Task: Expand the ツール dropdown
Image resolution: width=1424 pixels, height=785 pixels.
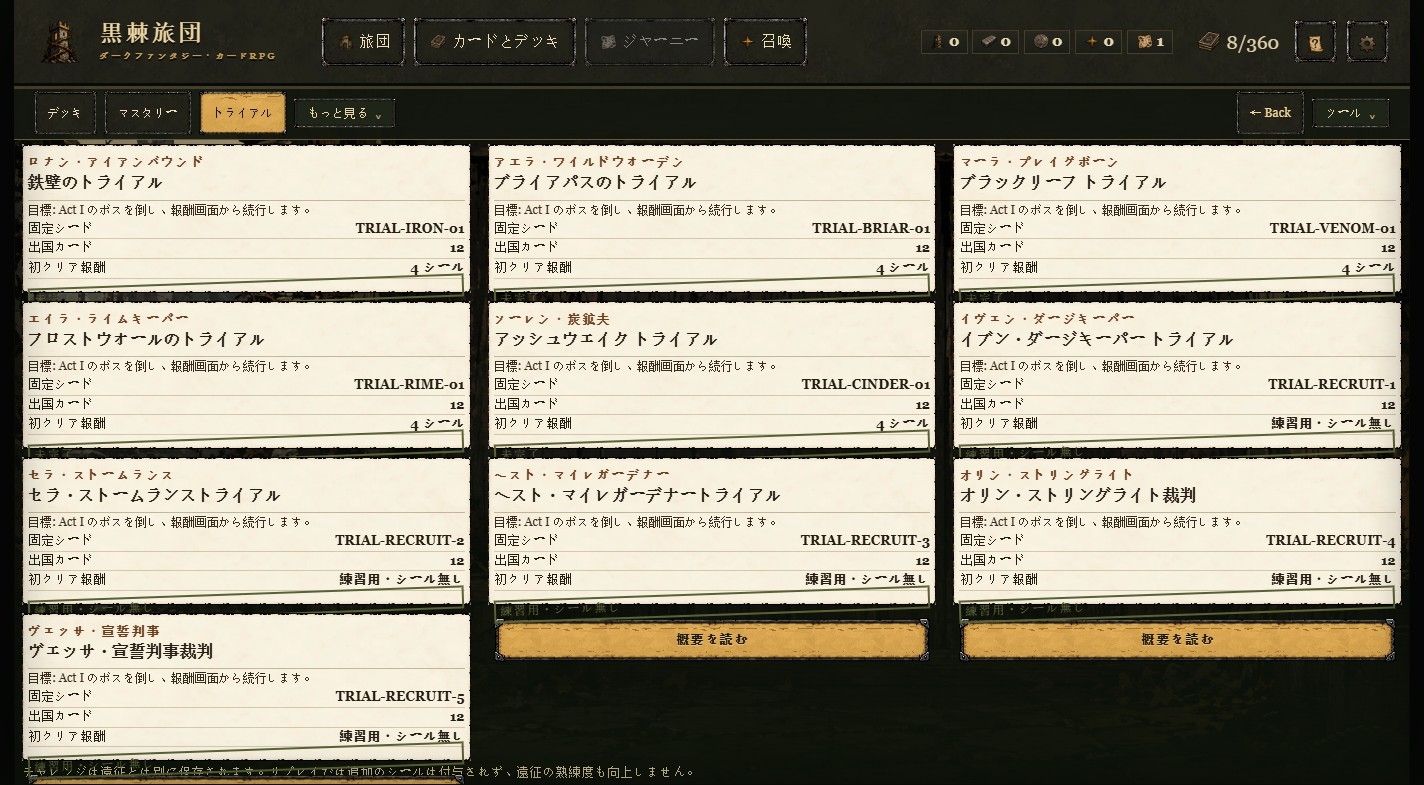Action: pyautogui.click(x=1350, y=113)
